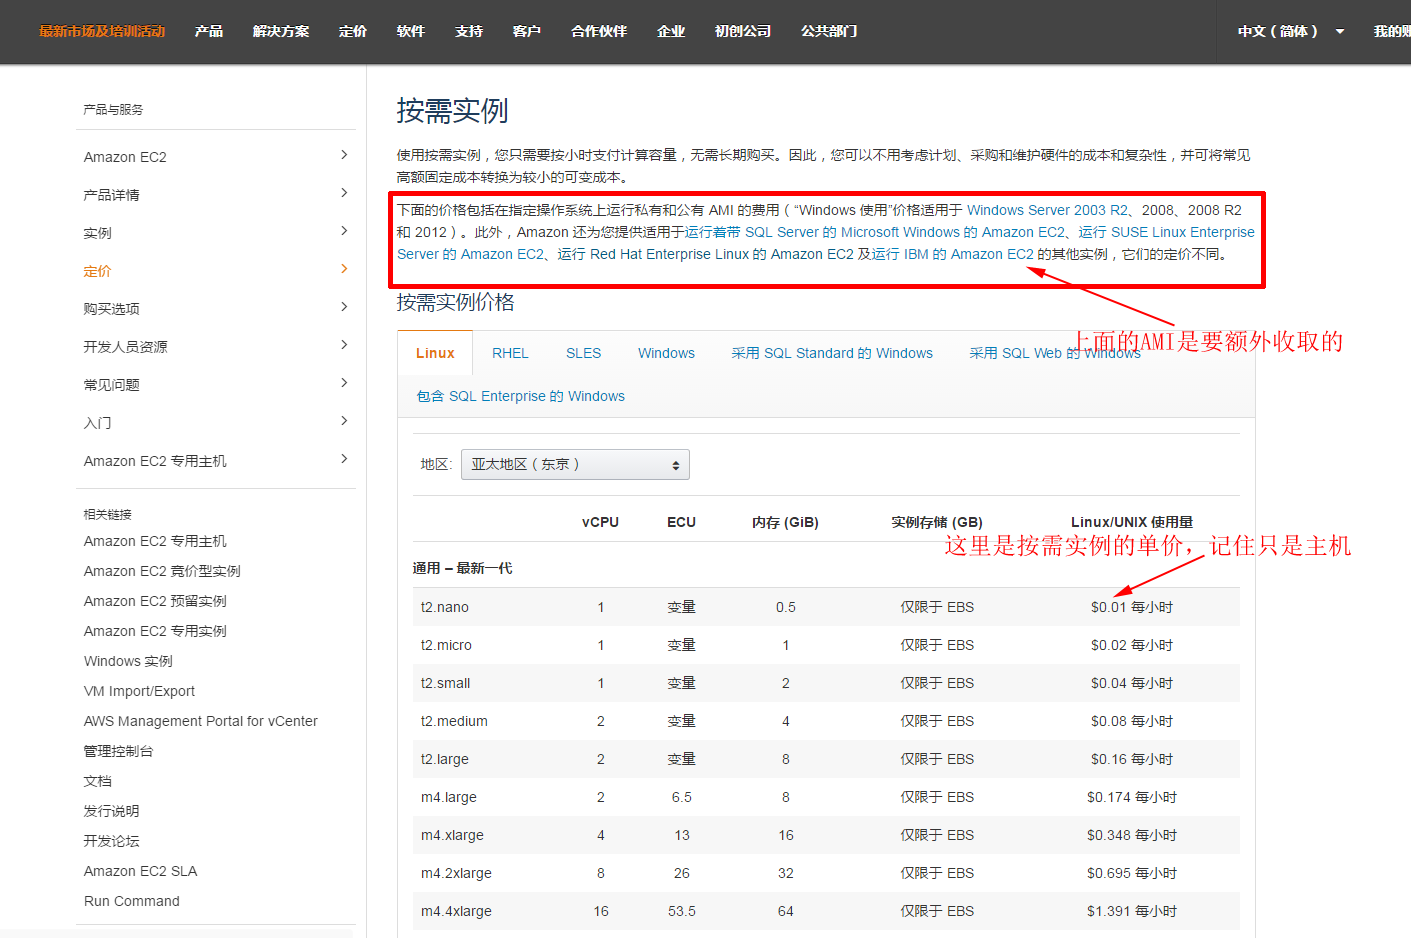Open Amazon EC2 专用主机 related link
The height and width of the screenshot is (938, 1411).
point(155,541)
